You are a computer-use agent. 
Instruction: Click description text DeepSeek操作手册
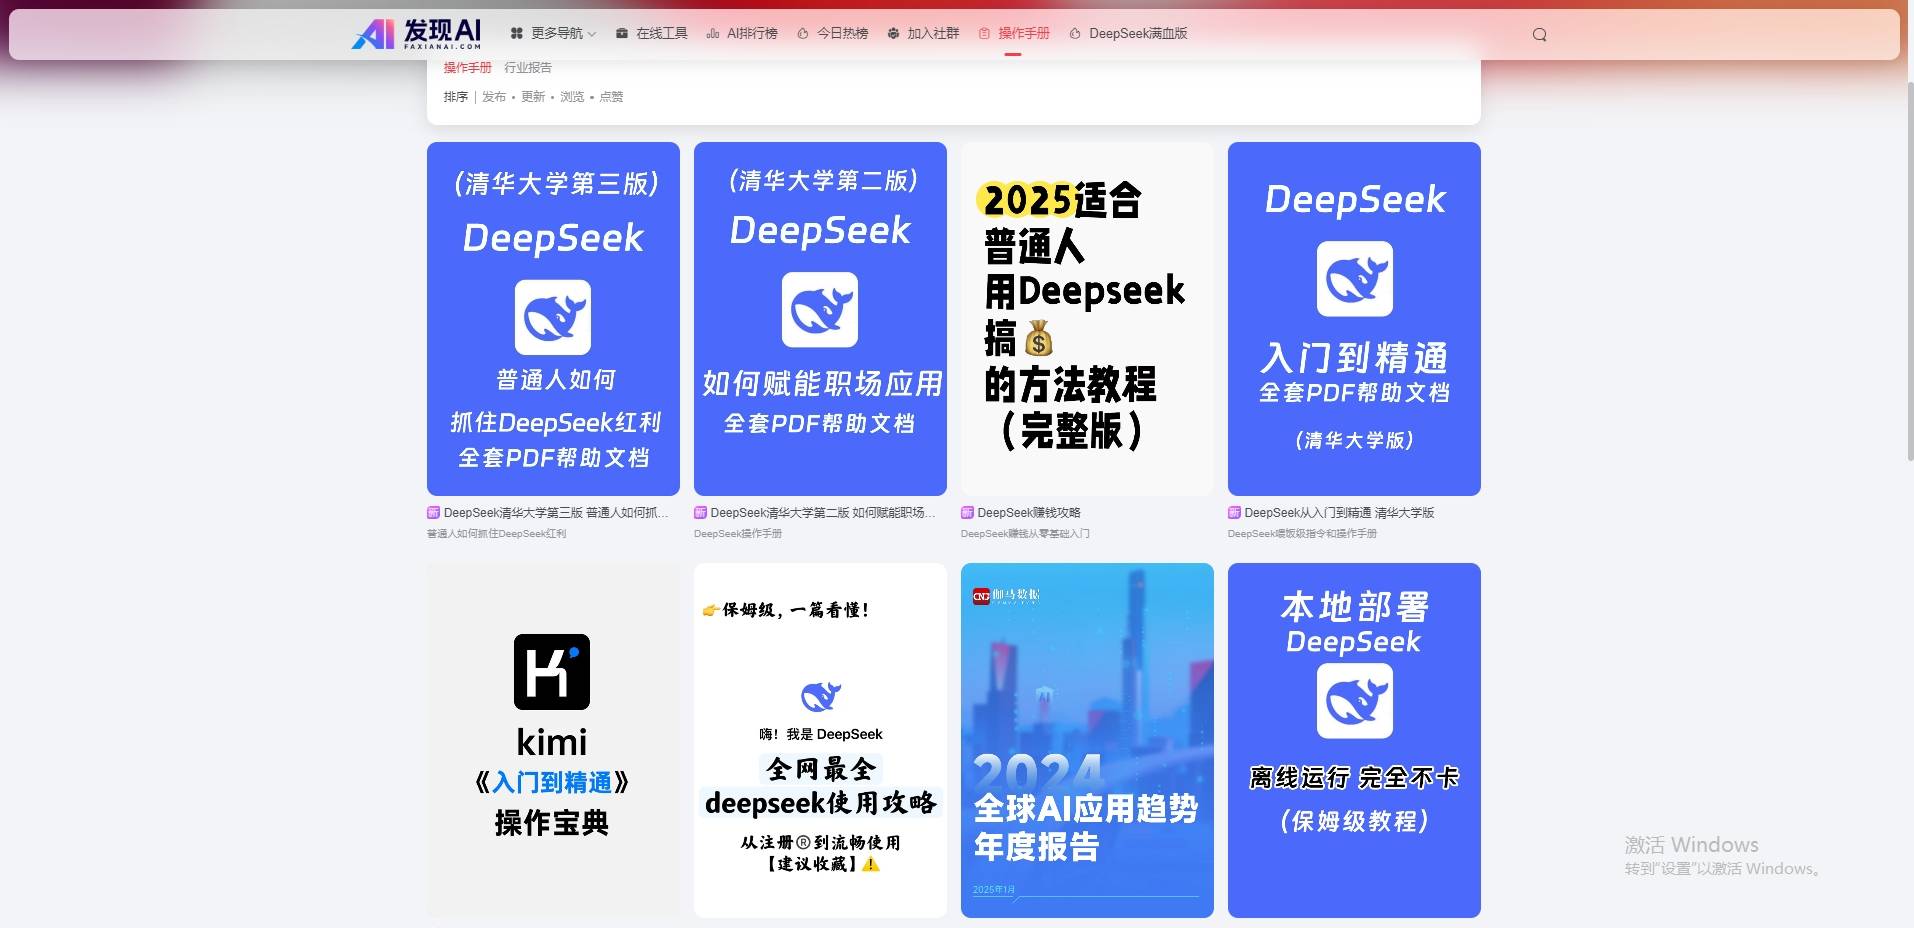tap(738, 533)
